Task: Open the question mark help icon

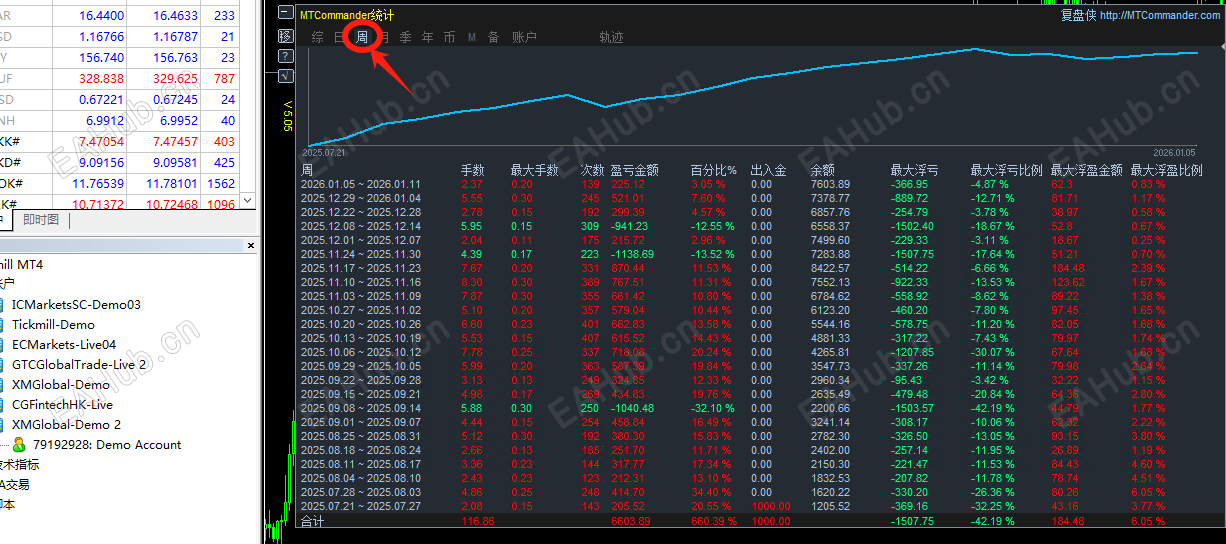Action: click(286, 56)
